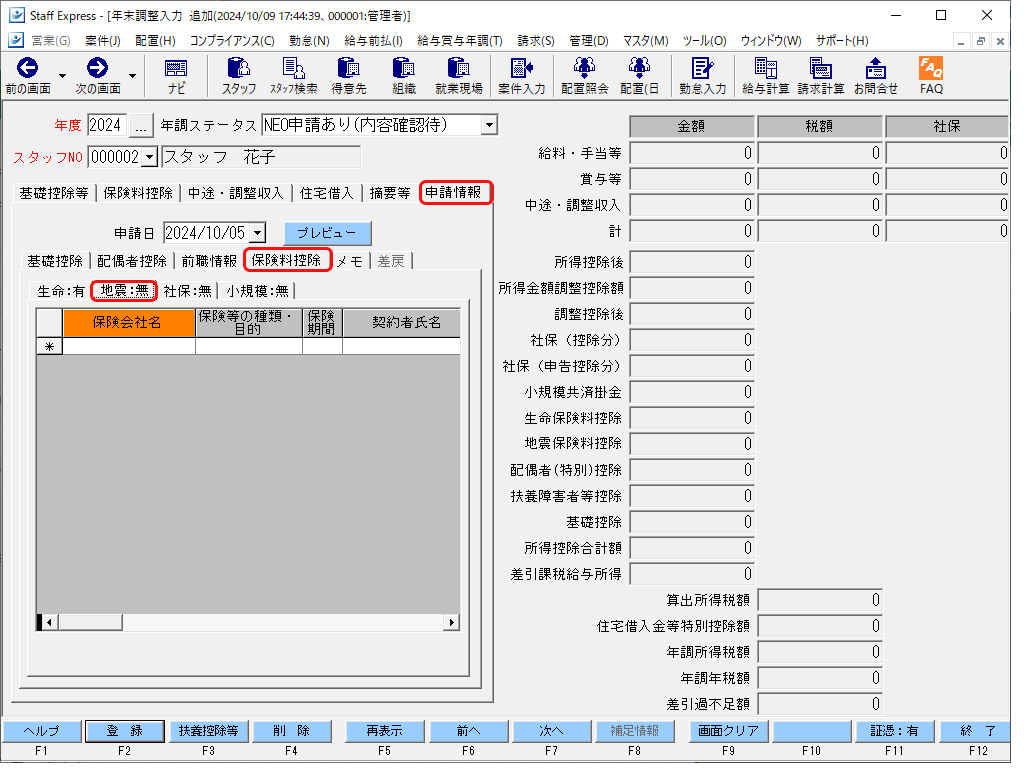Image resolution: width=1024 pixels, height=768 pixels.
Task: Click the 年度 lookup ... button
Action: (x=141, y=125)
